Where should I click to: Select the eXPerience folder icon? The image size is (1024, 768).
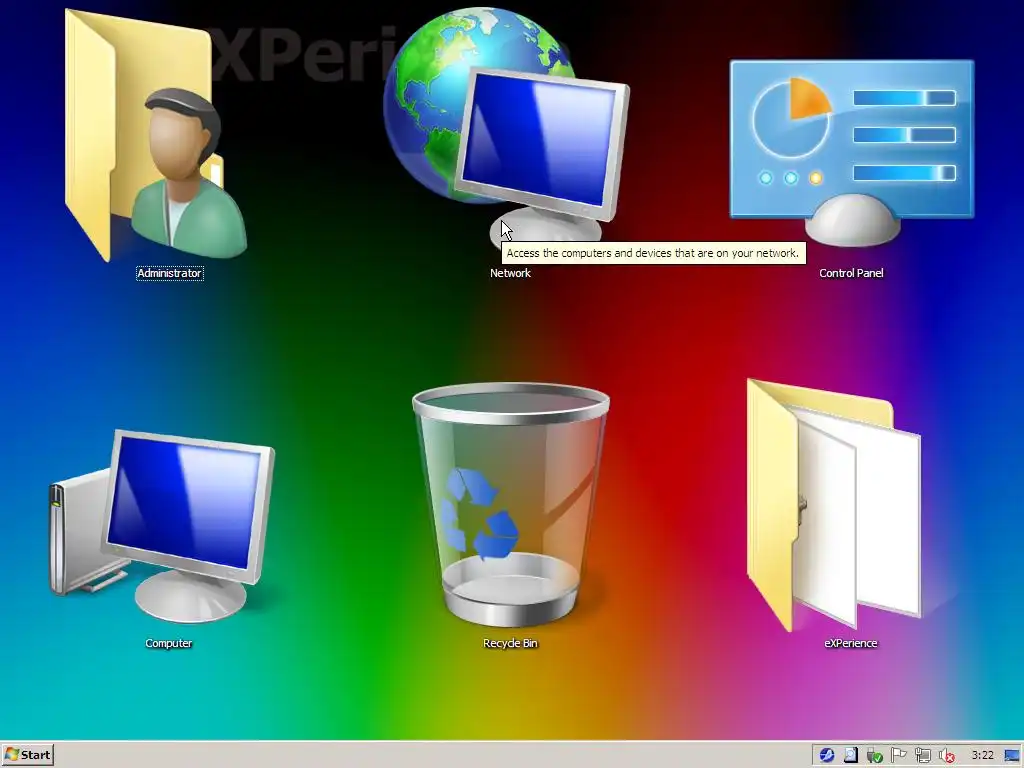[x=834, y=505]
